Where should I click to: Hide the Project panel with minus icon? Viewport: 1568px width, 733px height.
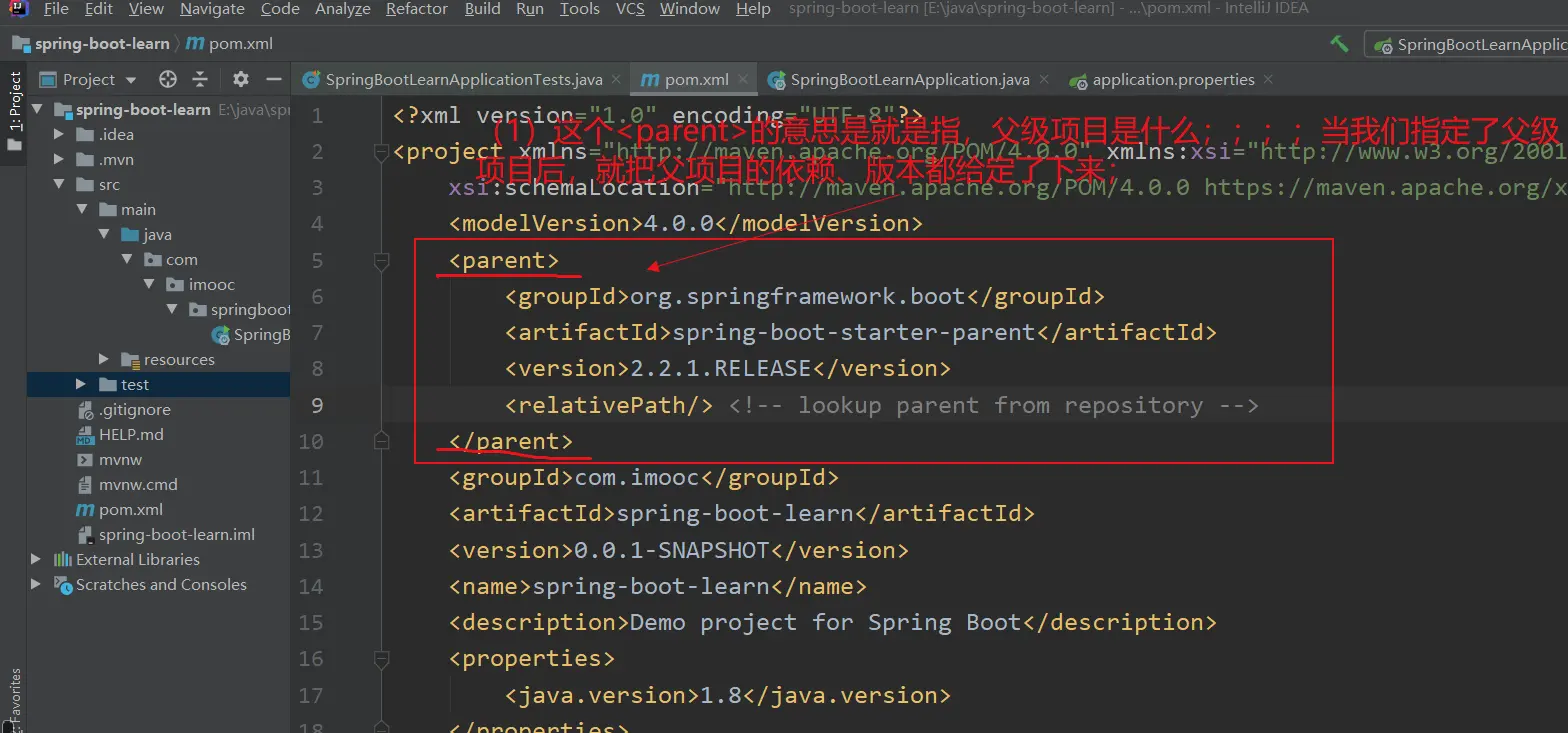pos(273,79)
